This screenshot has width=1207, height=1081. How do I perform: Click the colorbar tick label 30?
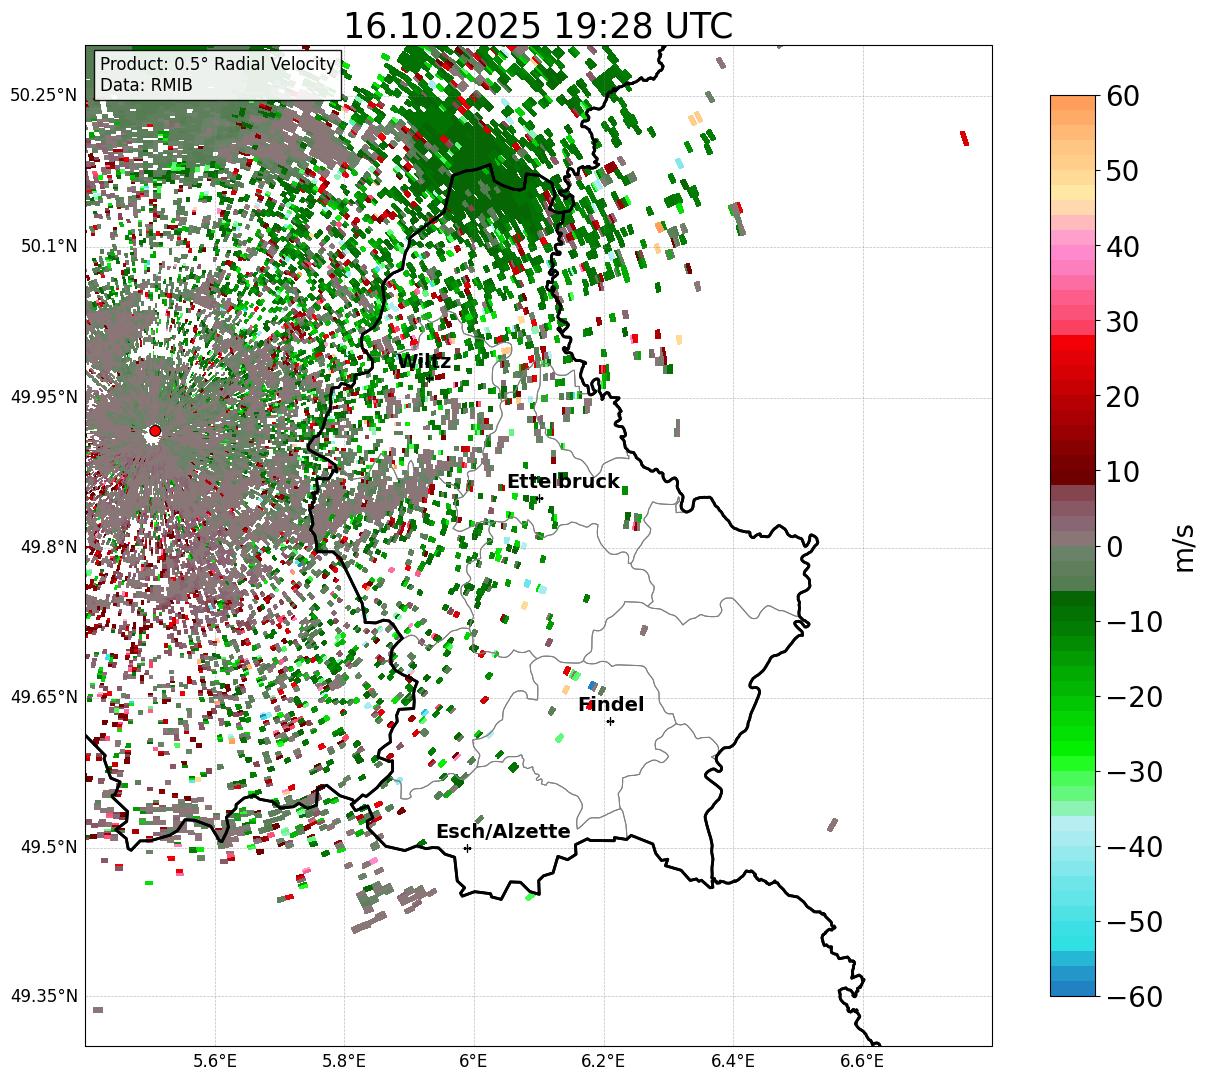coord(1121,321)
